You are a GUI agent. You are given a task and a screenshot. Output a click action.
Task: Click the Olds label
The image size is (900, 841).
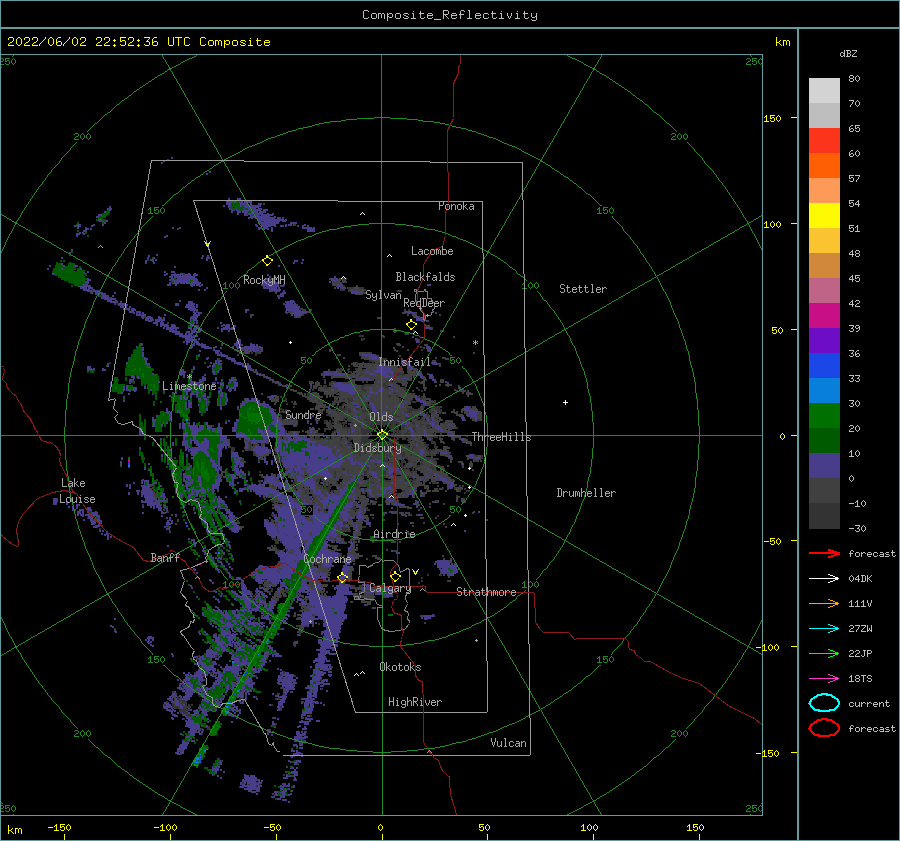point(381,417)
